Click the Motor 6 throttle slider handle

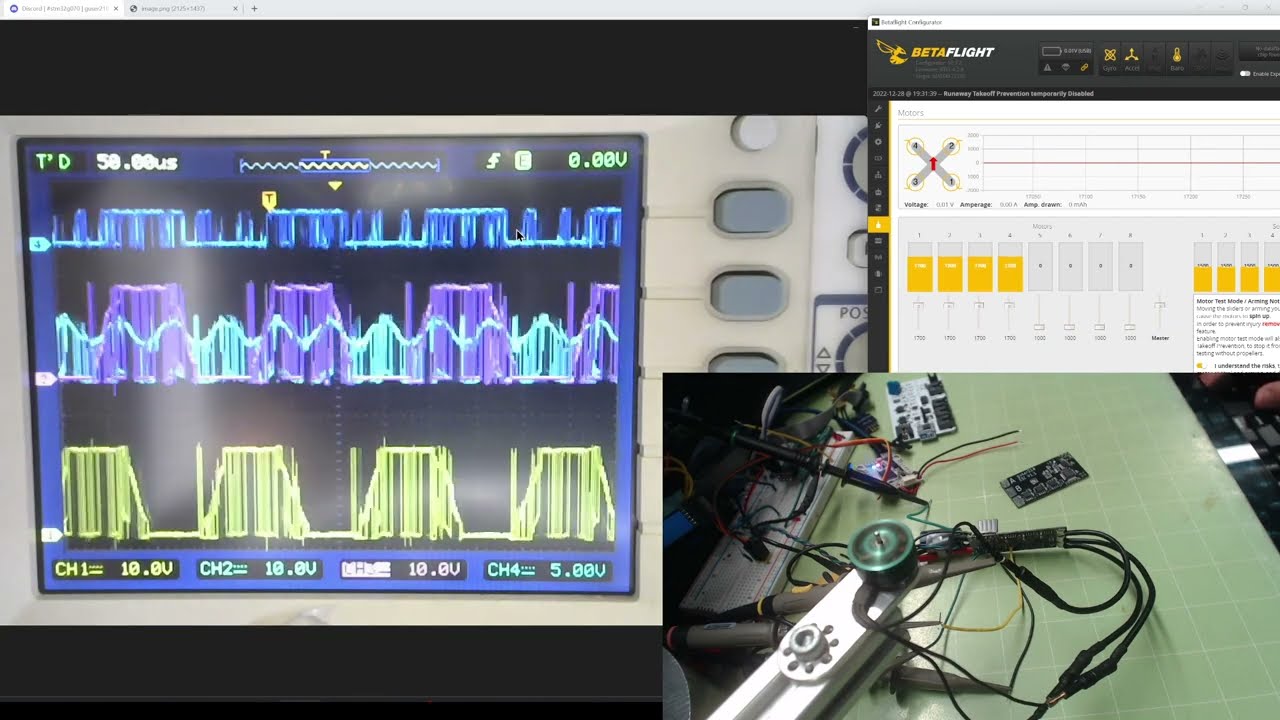pyautogui.click(x=1069, y=327)
